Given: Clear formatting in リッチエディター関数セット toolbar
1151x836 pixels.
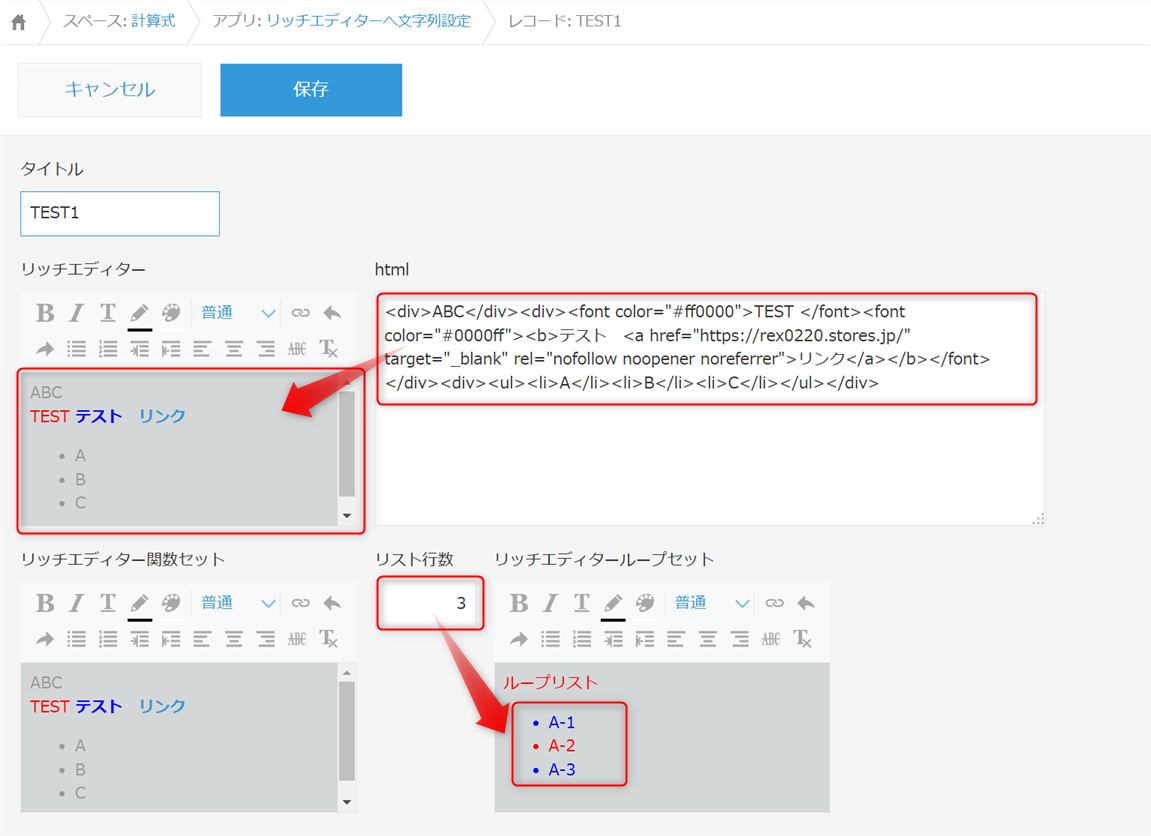Looking at the screenshot, I should [329, 639].
